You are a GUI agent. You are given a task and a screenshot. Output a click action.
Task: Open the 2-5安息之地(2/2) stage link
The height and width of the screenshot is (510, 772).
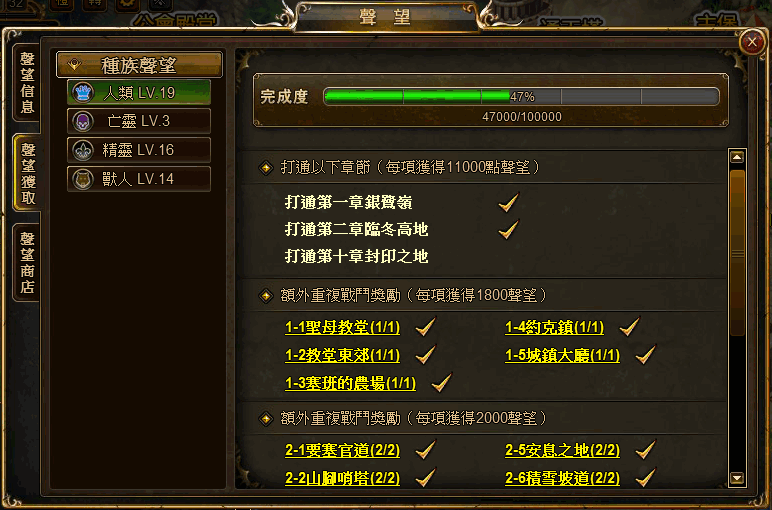coord(562,450)
